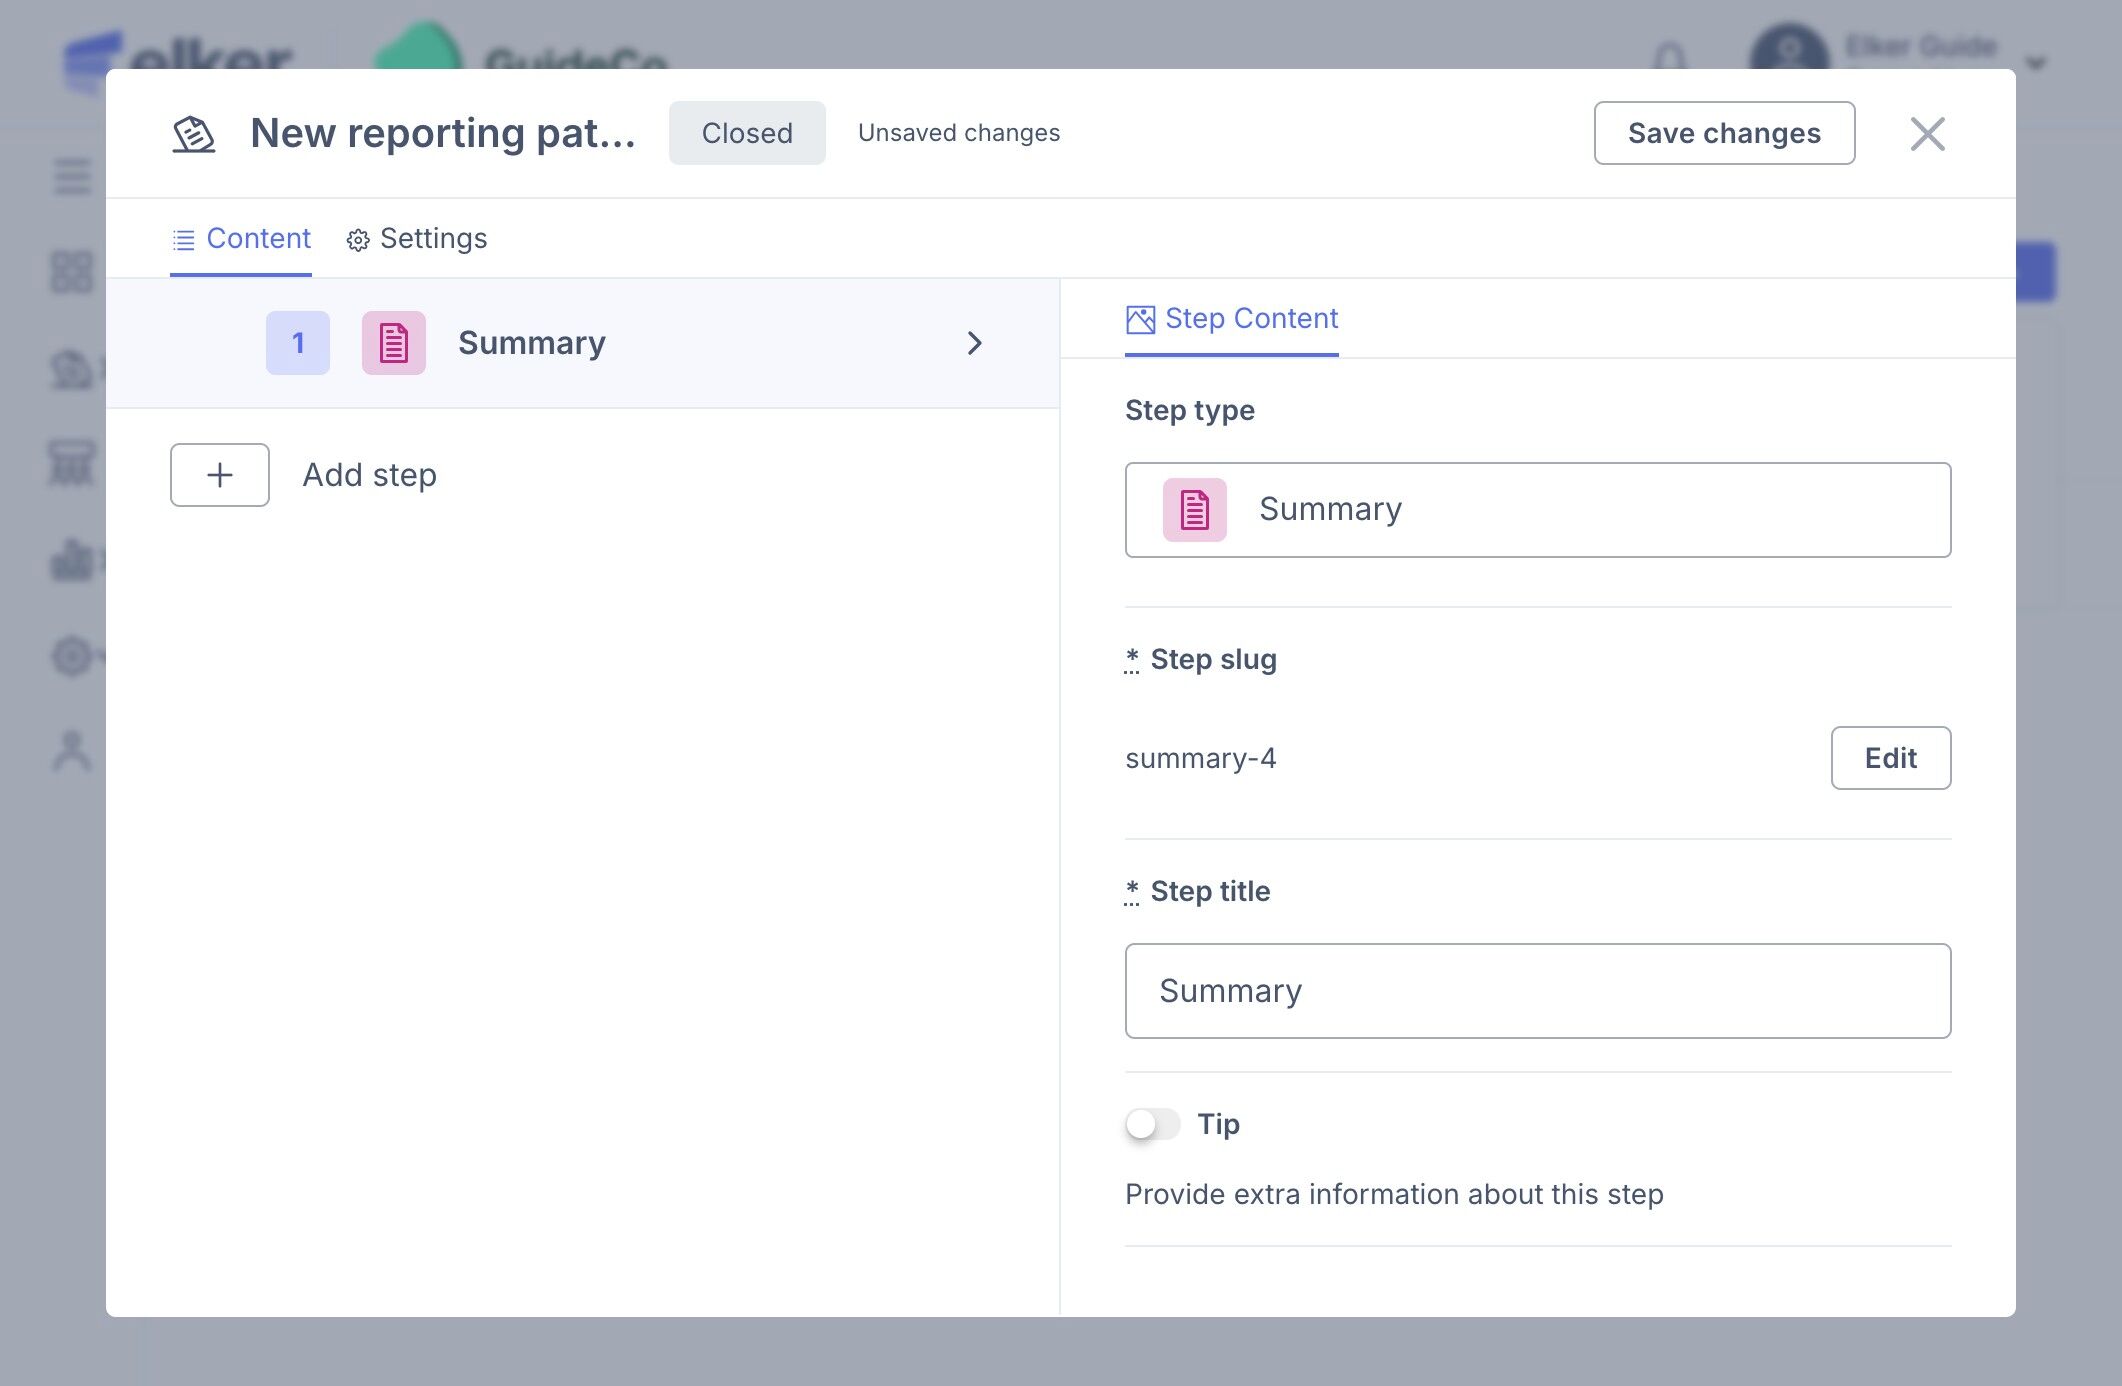Screen dimensions: 2122x1386
Task: Click the guide pencil icon beside title
Action: pyautogui.click(x=194, y=134)
